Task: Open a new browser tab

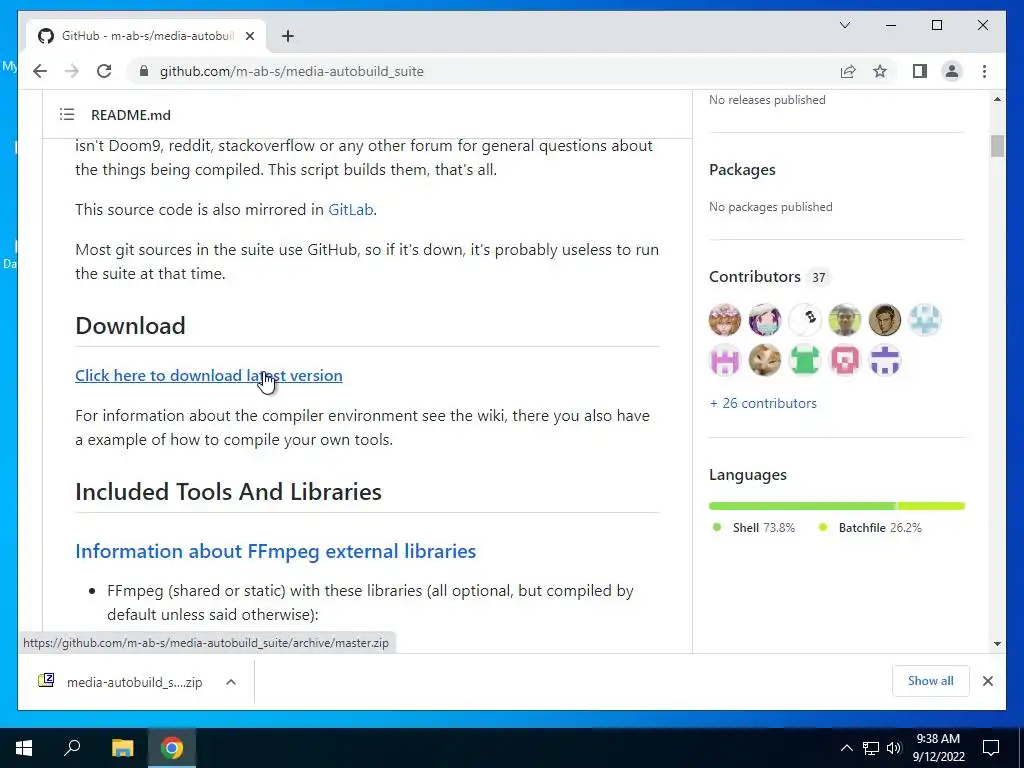Action: tap(287, 36)
